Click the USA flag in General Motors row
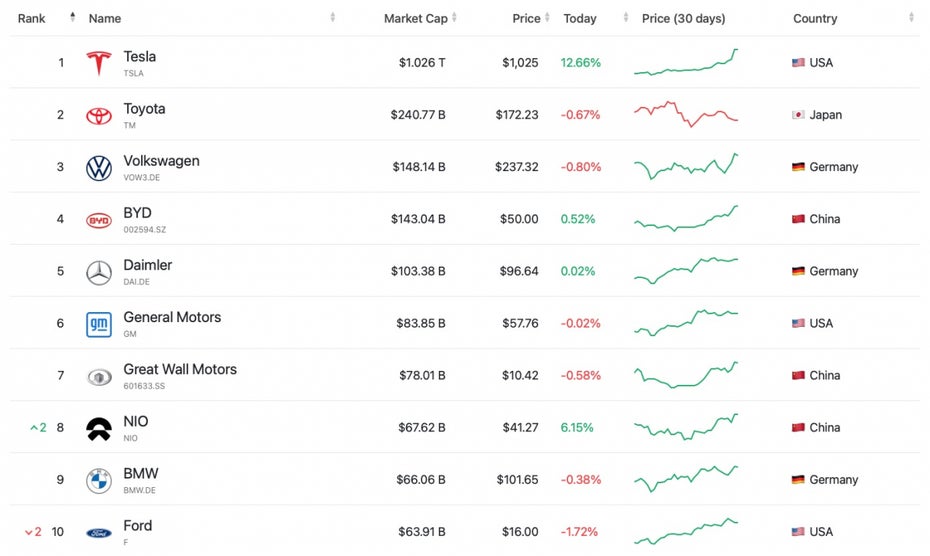930x556 pixels. tap(798, 323)
